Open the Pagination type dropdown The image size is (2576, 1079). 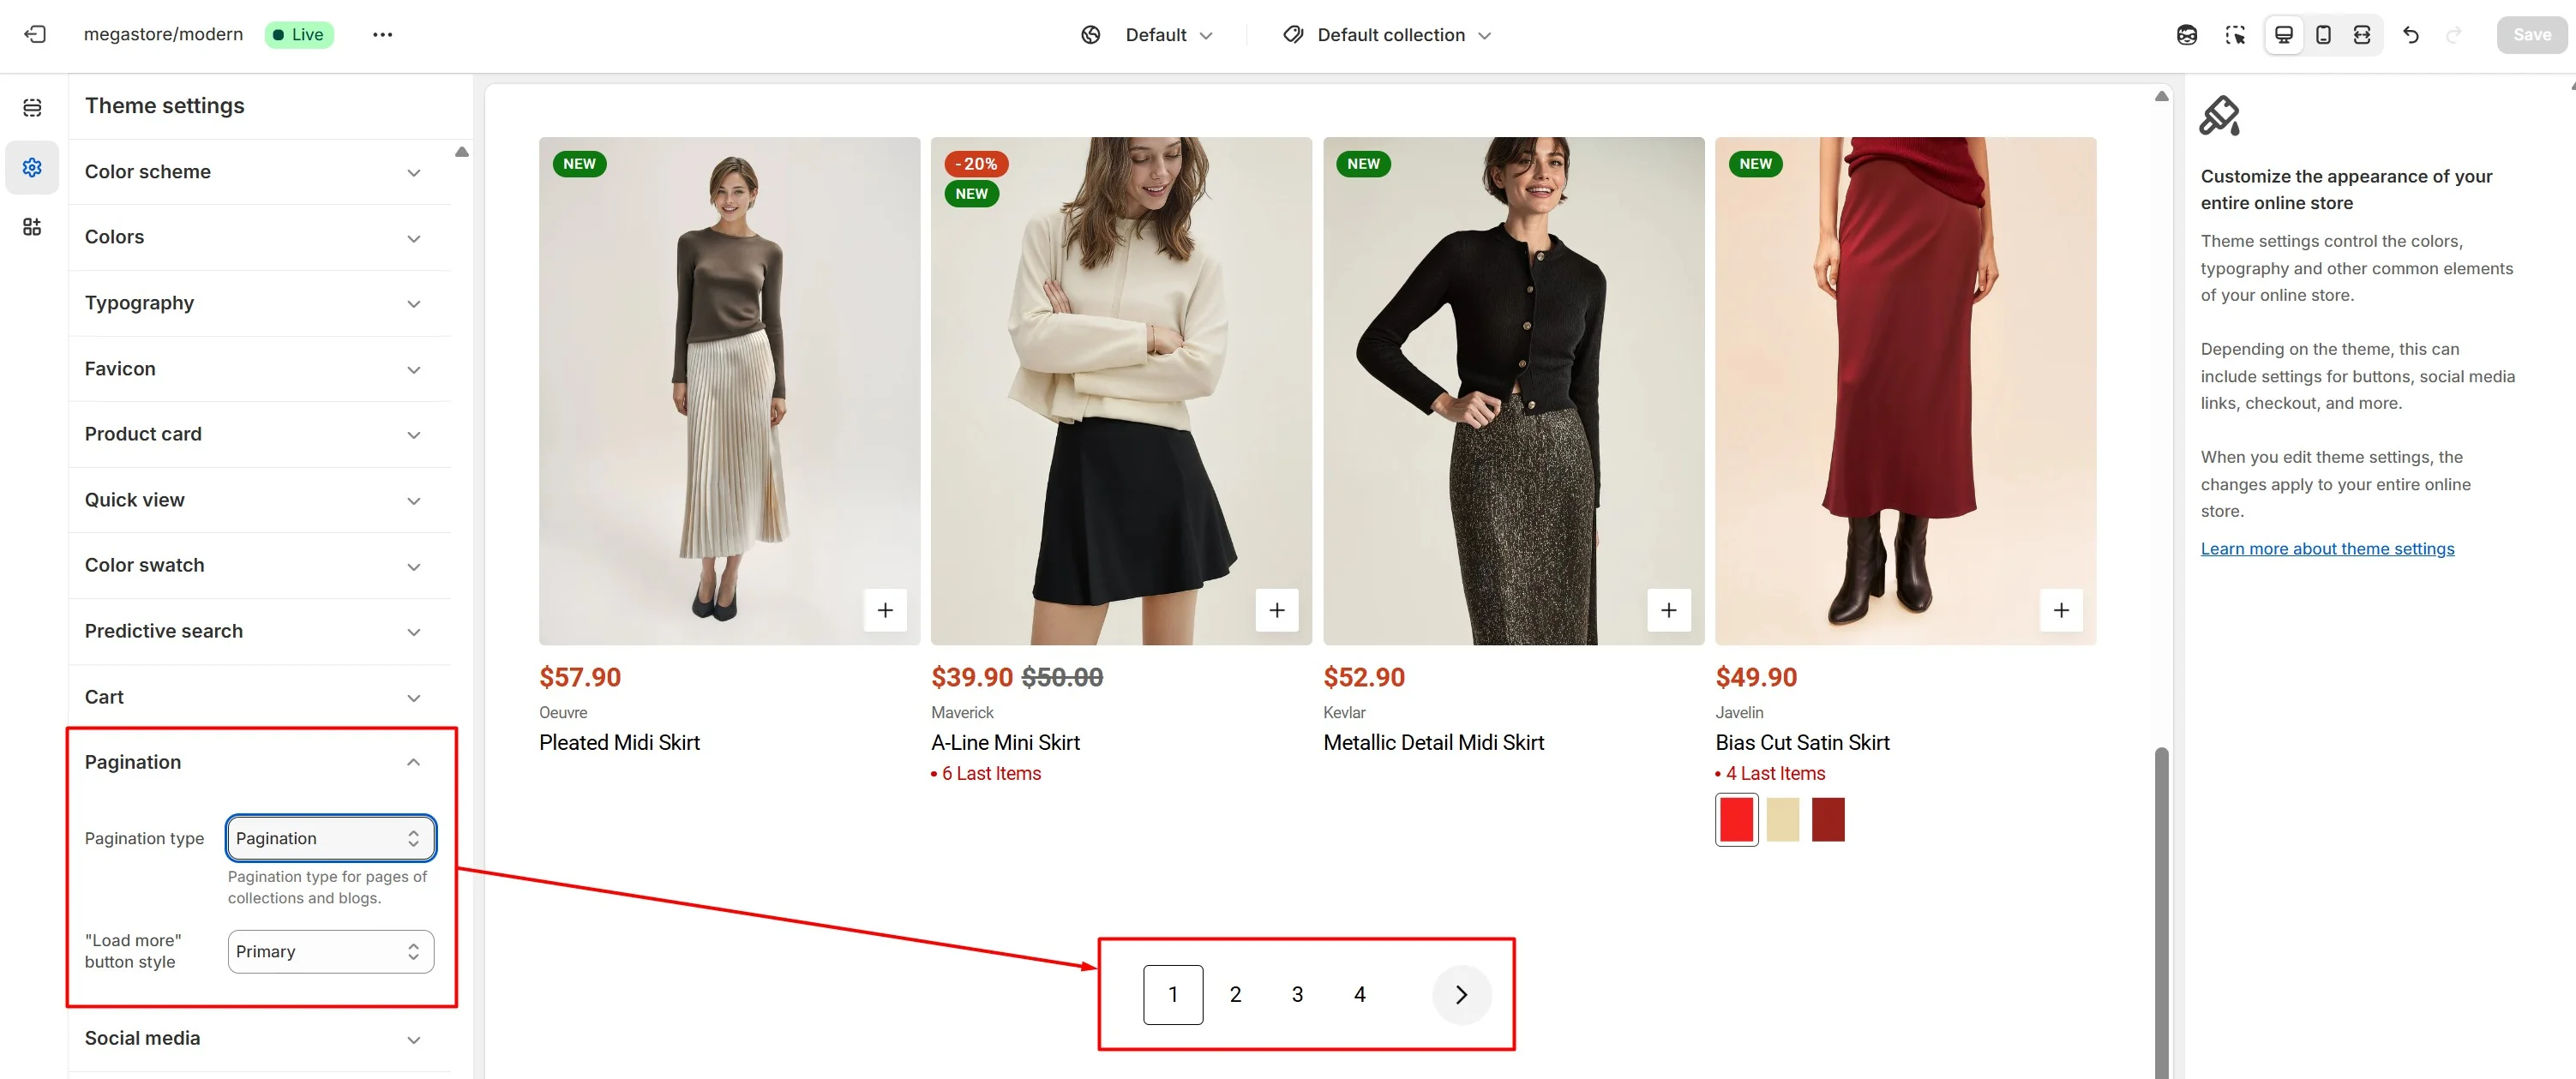(330, 838)
